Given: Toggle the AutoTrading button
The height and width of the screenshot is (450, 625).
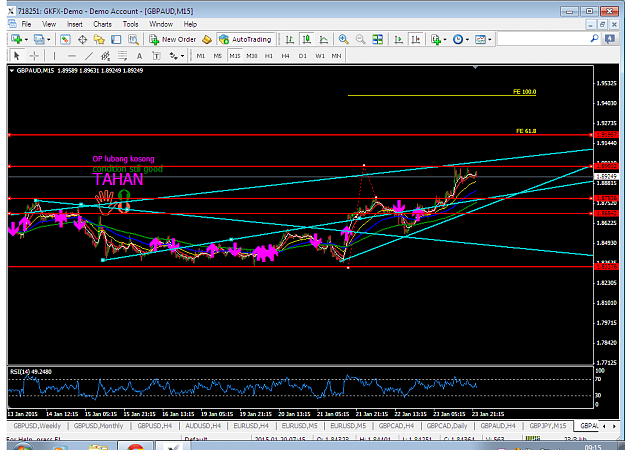Looking at the screenshot, I should coord(246,39).
